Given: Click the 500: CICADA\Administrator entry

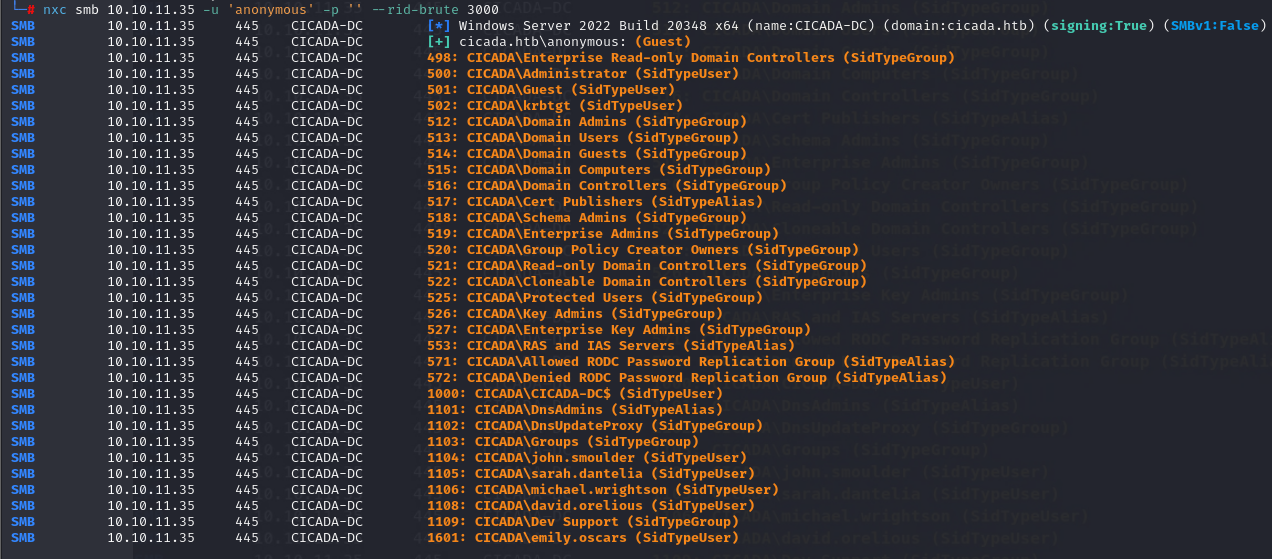Looking at the screenshot, I should 574,74.
